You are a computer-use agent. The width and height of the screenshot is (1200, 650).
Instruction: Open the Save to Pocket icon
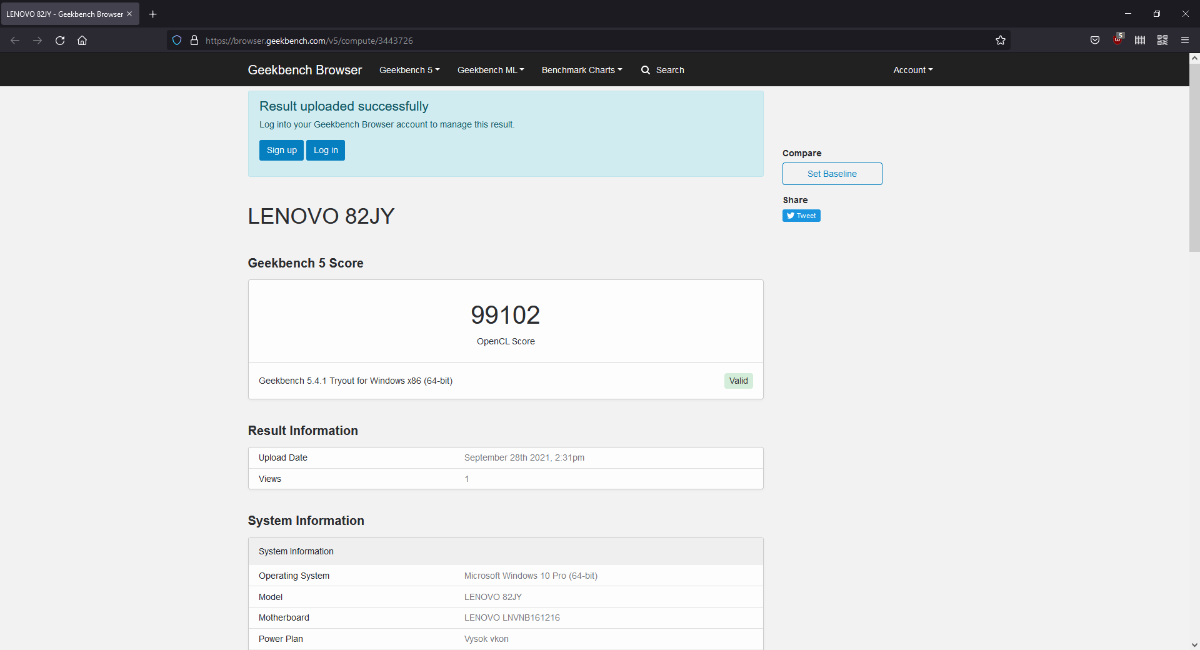point(1095,40)
